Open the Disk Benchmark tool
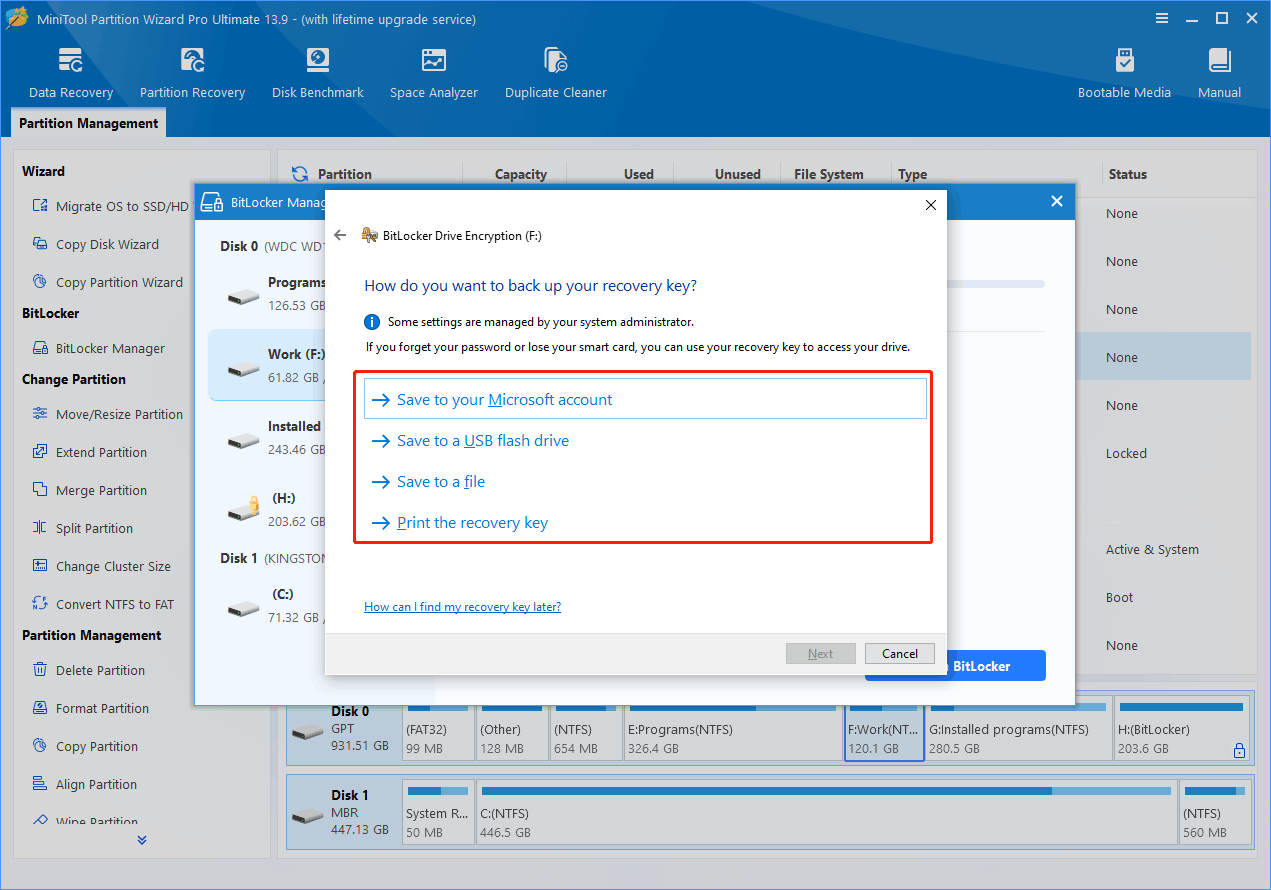Screen dimensions: 1271x890 tap(318, 73)
